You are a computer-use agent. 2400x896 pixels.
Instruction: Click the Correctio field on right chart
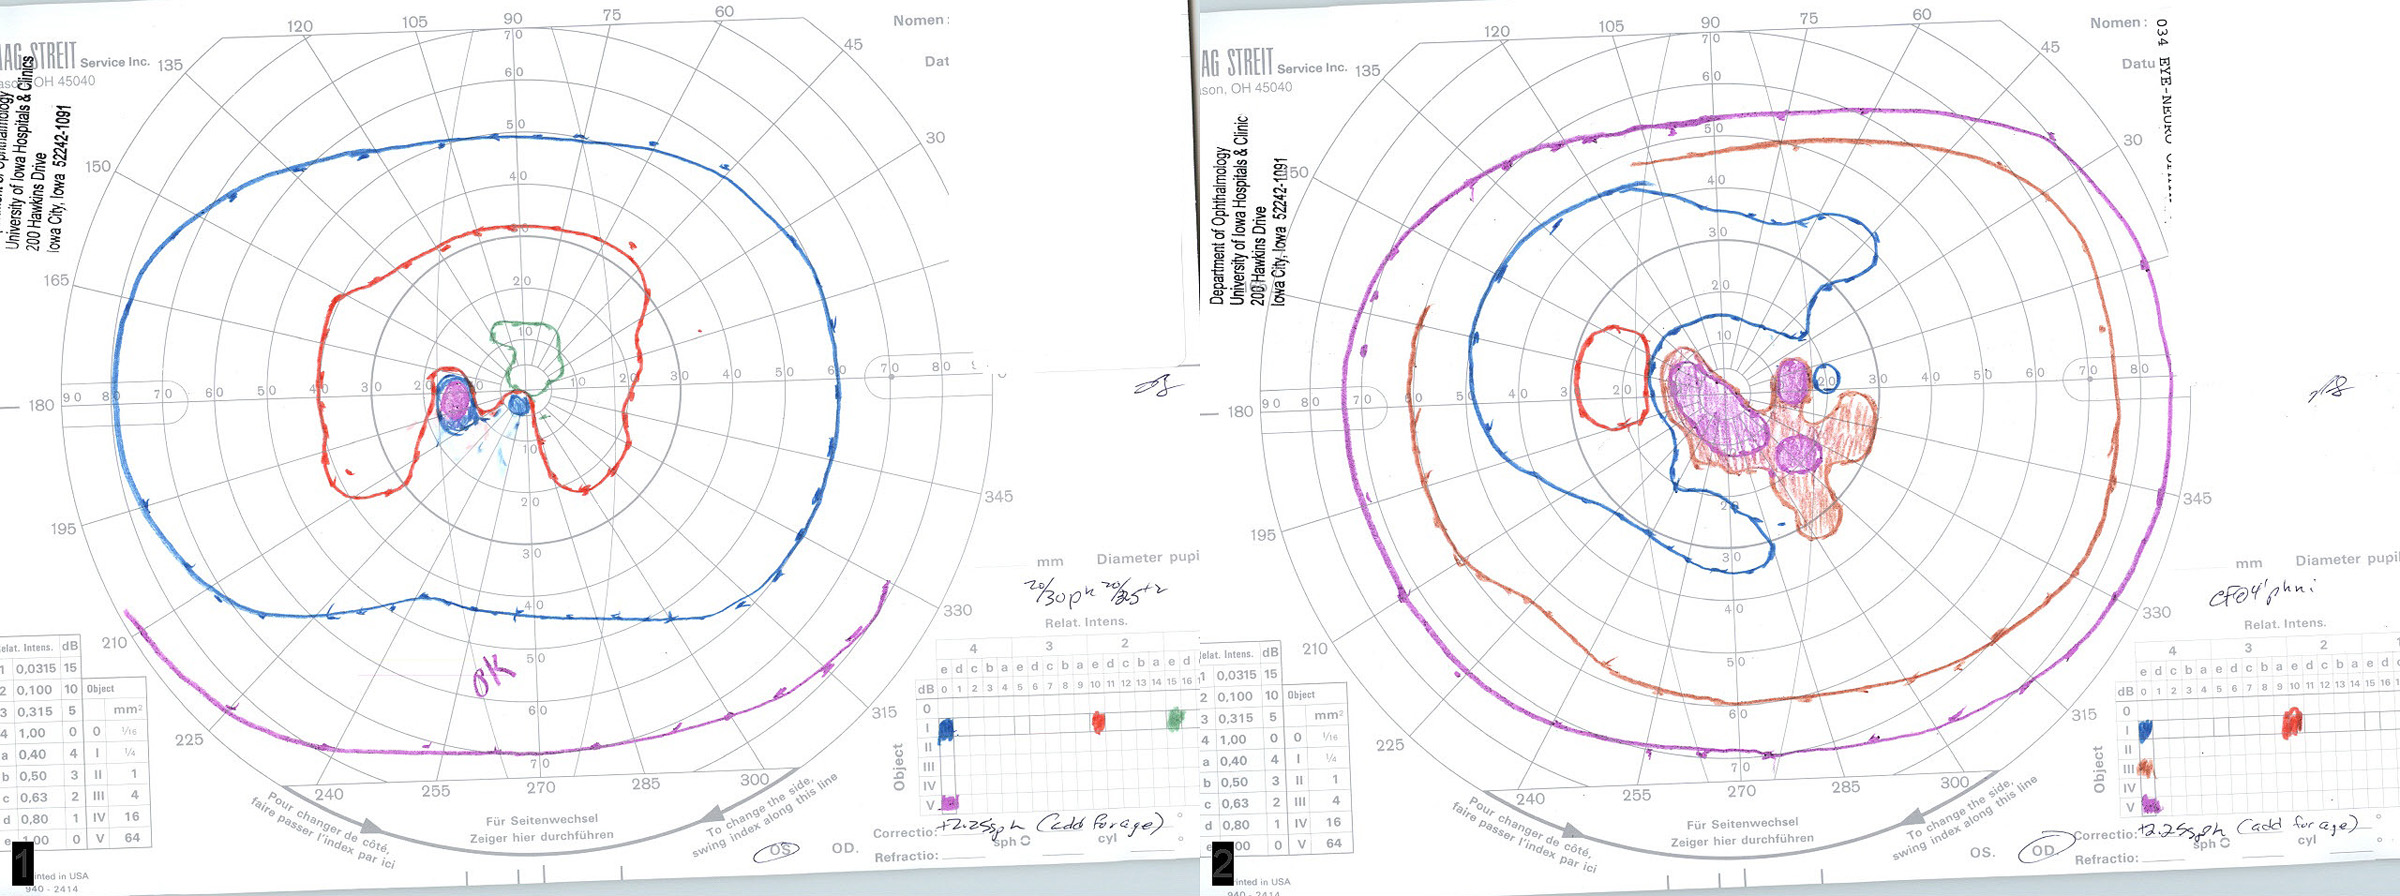click(x=2104, y=834)
